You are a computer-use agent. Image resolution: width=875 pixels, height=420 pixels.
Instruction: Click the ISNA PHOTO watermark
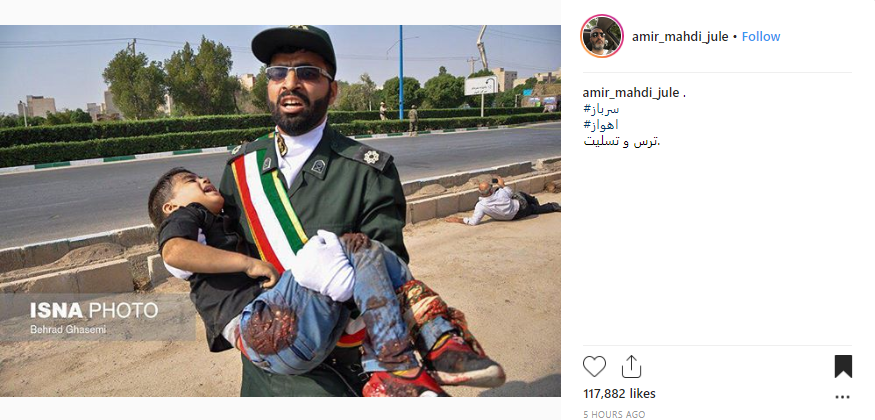(94, 311)
